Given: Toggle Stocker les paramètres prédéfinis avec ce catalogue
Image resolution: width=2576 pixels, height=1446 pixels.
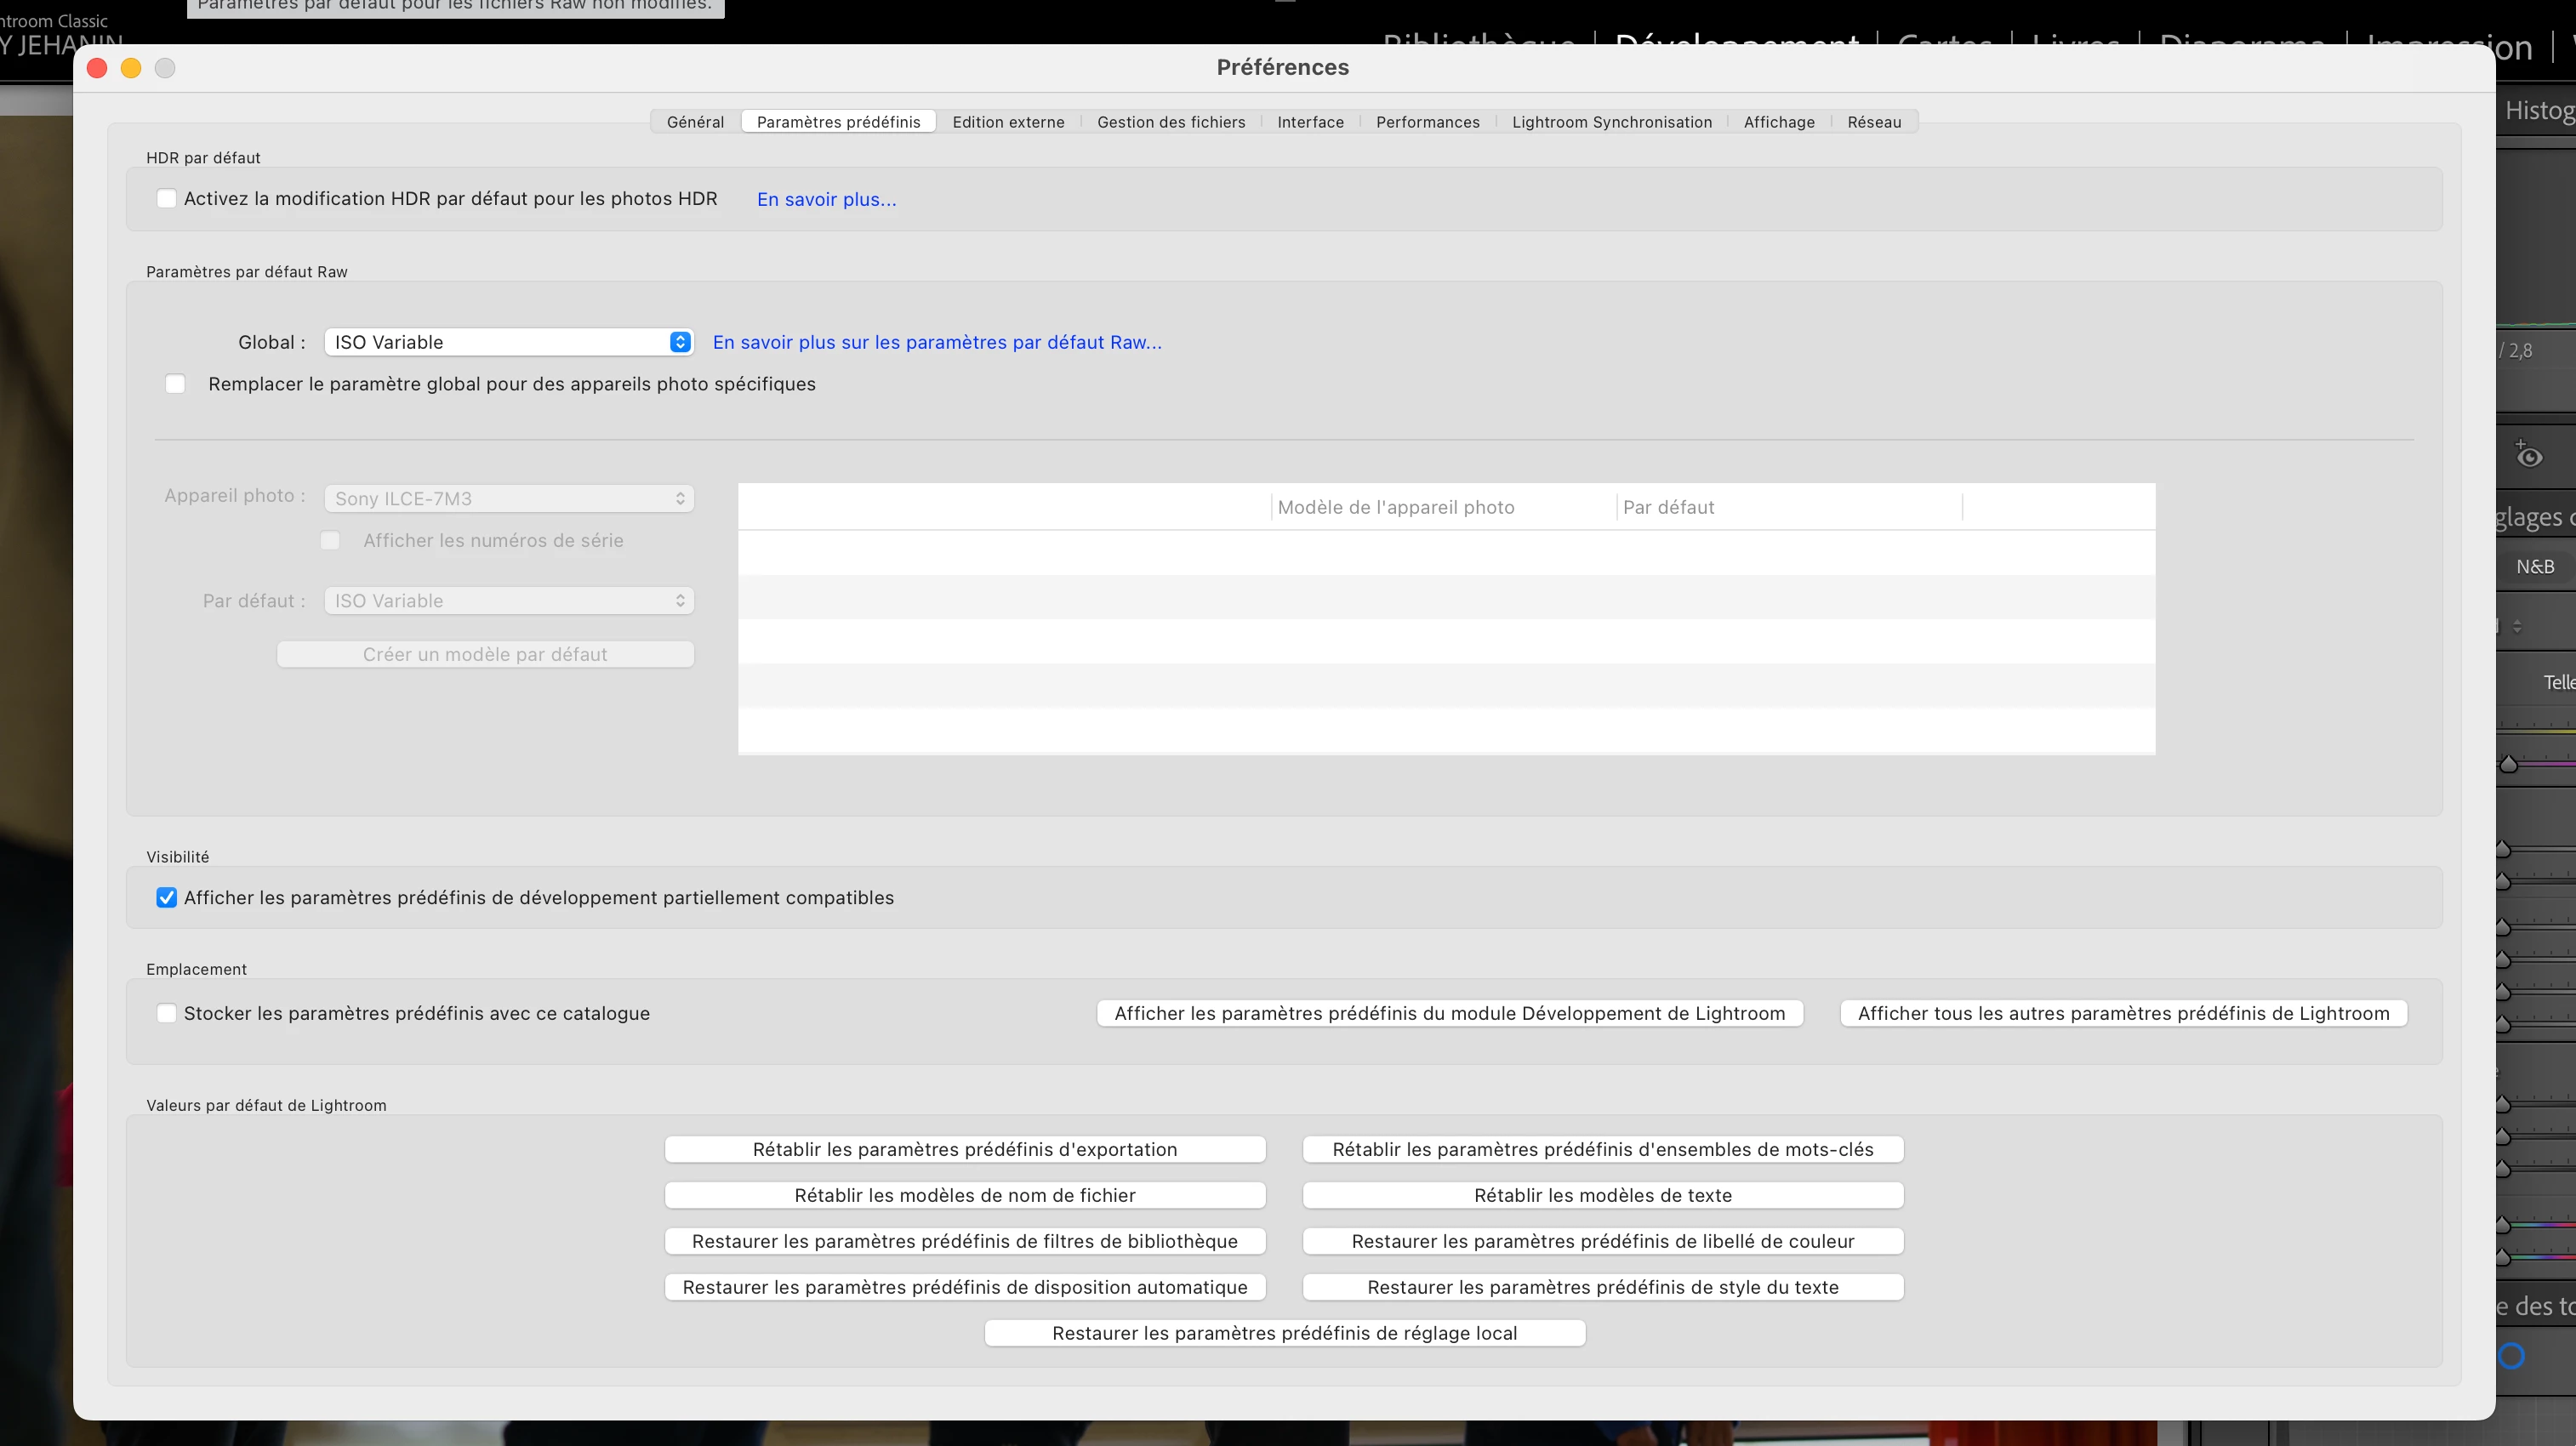Looking at the screenshot, I should tap(167, 1013).
